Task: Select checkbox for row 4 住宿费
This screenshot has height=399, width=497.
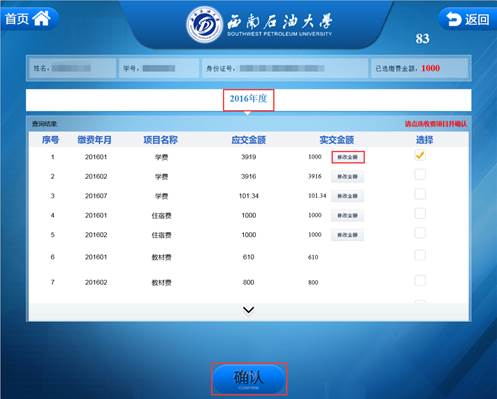Action: pos(420,214)
